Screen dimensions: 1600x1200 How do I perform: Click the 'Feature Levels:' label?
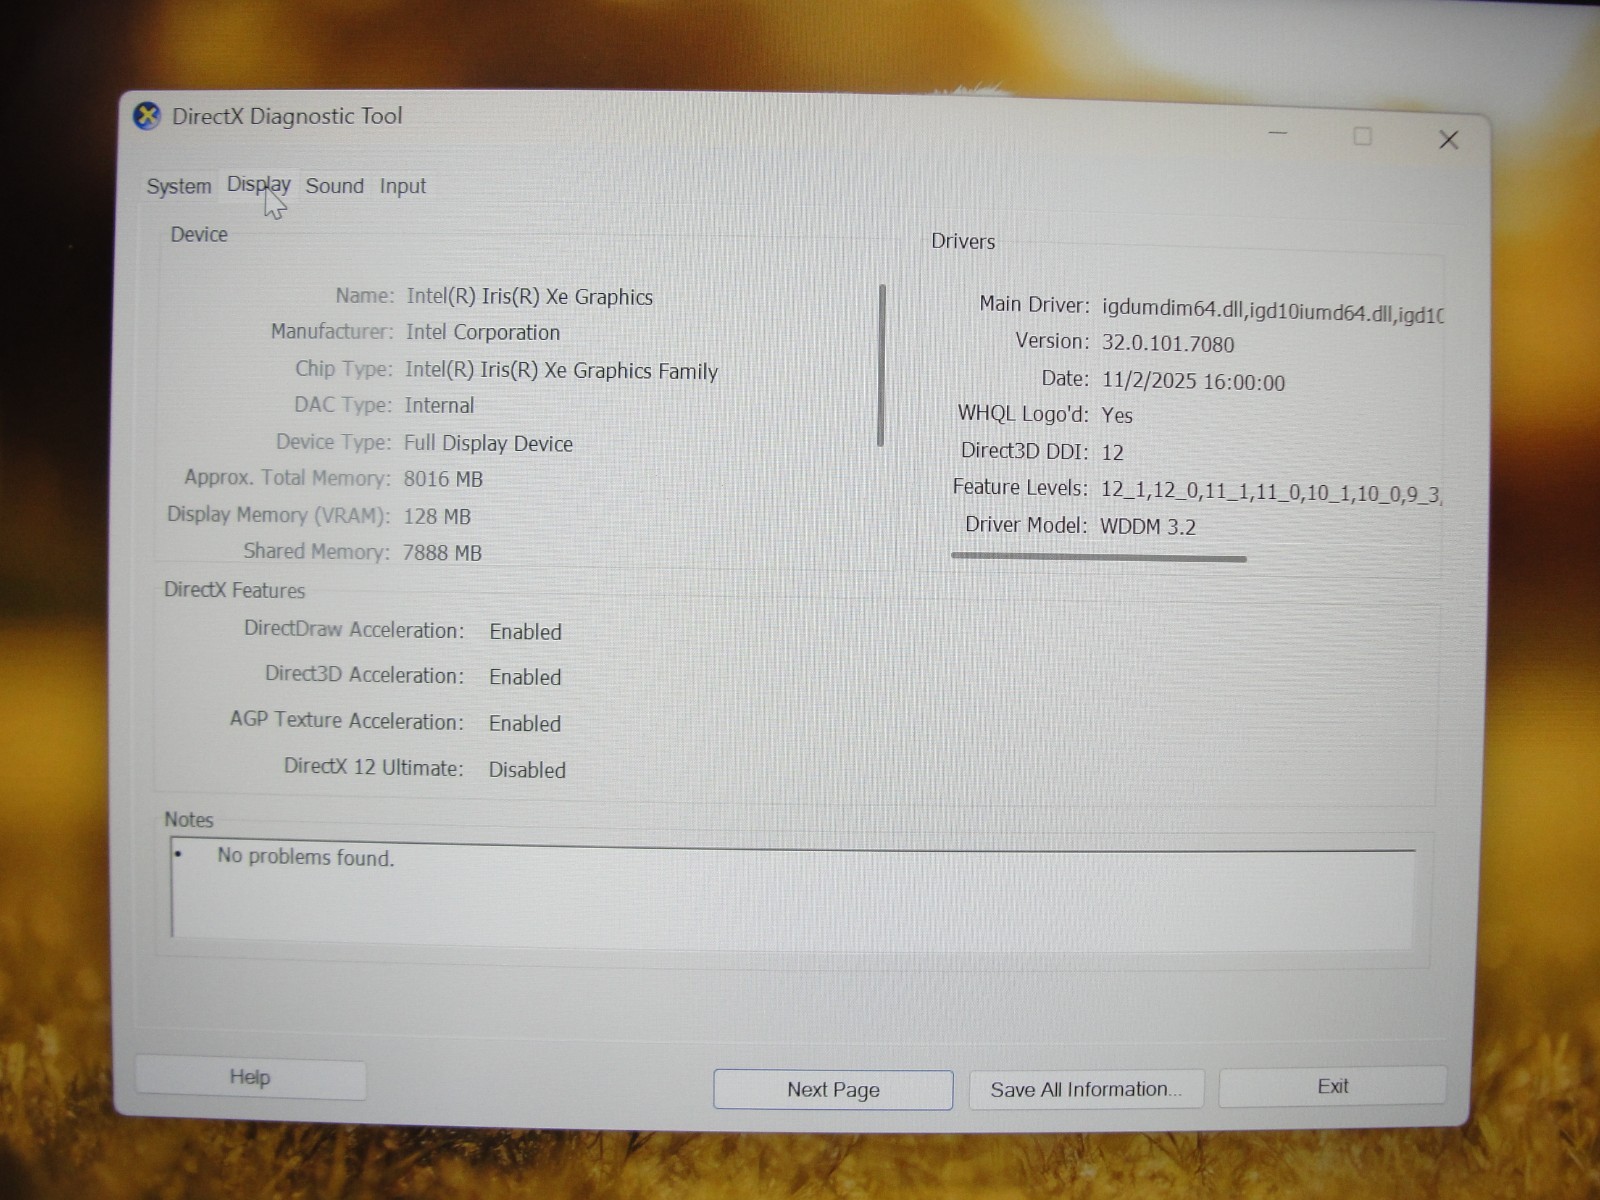pyautogui.click(x=1020, y=487)
